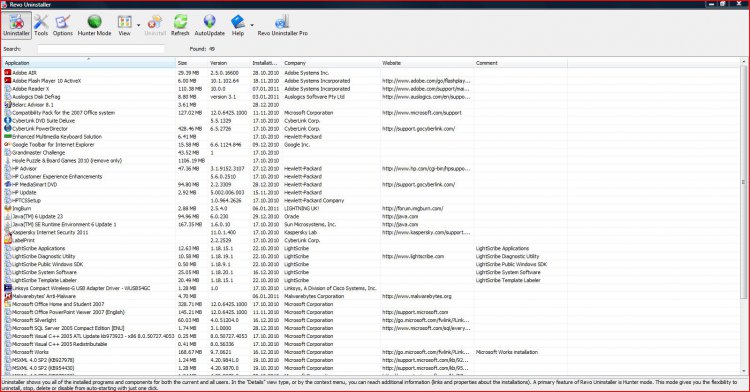Sort by the Website column header

(427, 63)
